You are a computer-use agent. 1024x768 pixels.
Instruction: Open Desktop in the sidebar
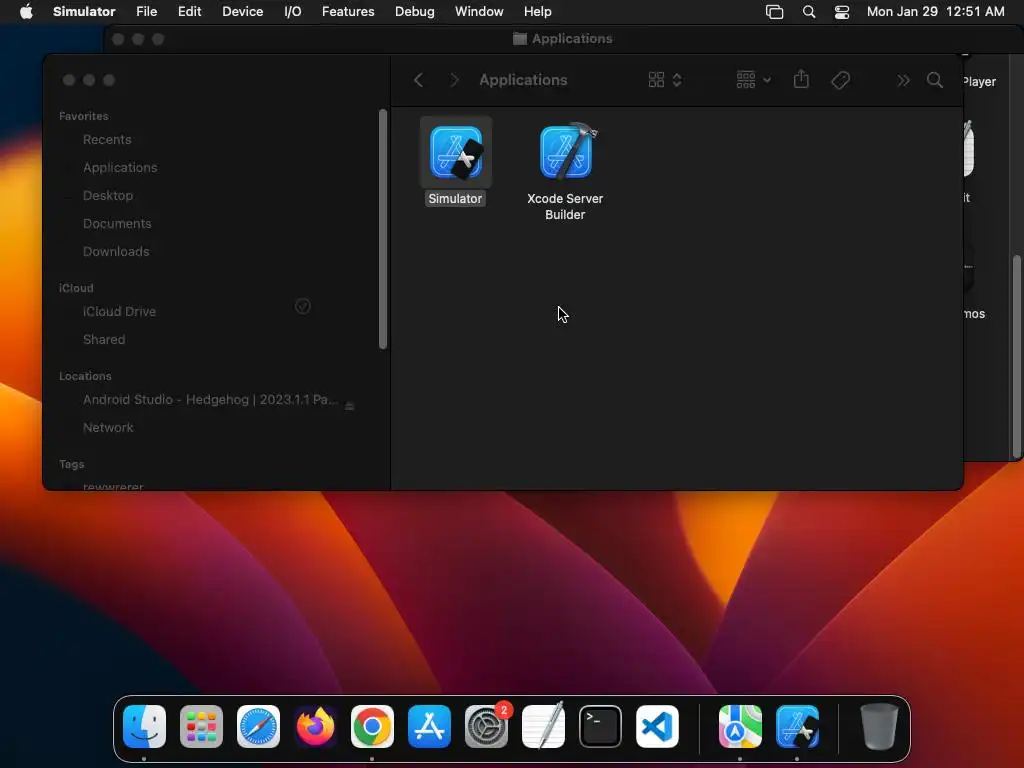(x=108, y=196)
